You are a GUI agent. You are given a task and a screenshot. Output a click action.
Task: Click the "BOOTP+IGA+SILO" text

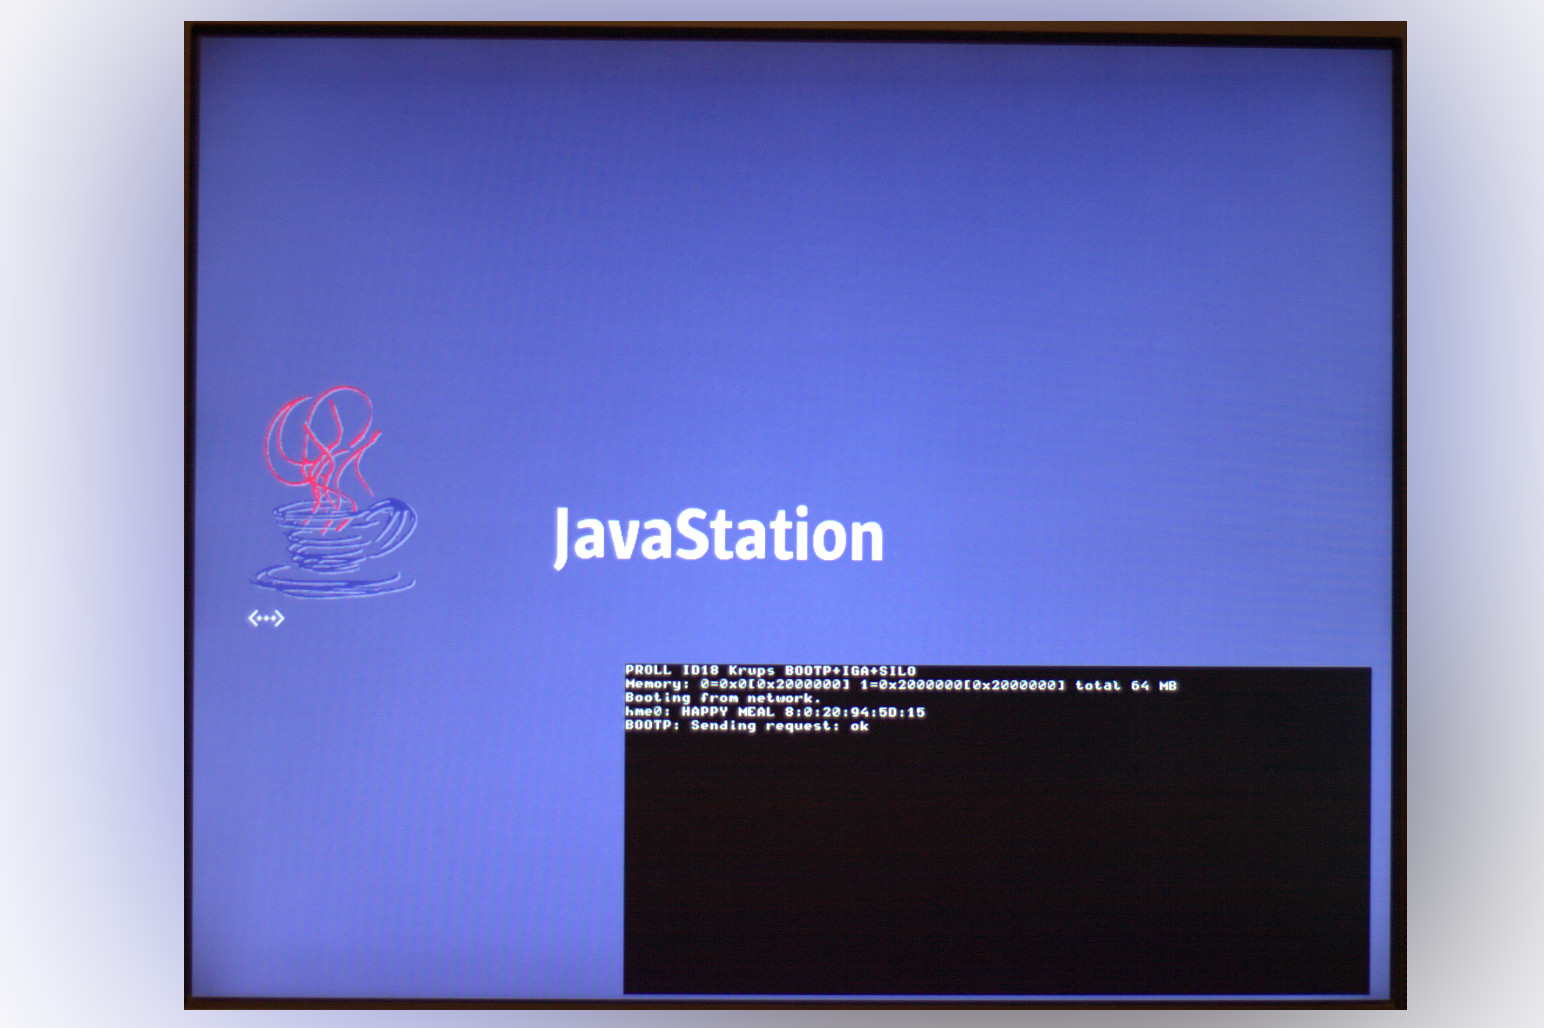[x=850, y=671]
